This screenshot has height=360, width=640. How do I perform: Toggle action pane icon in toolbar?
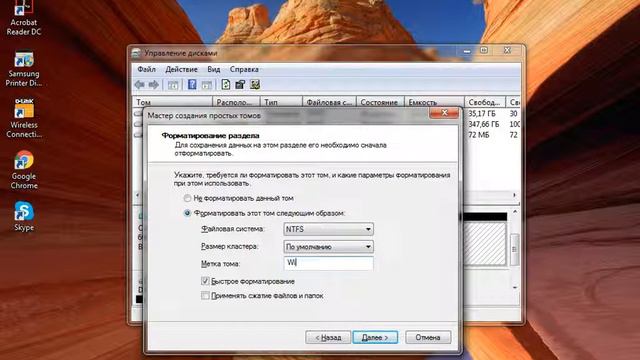coord(207,85)
